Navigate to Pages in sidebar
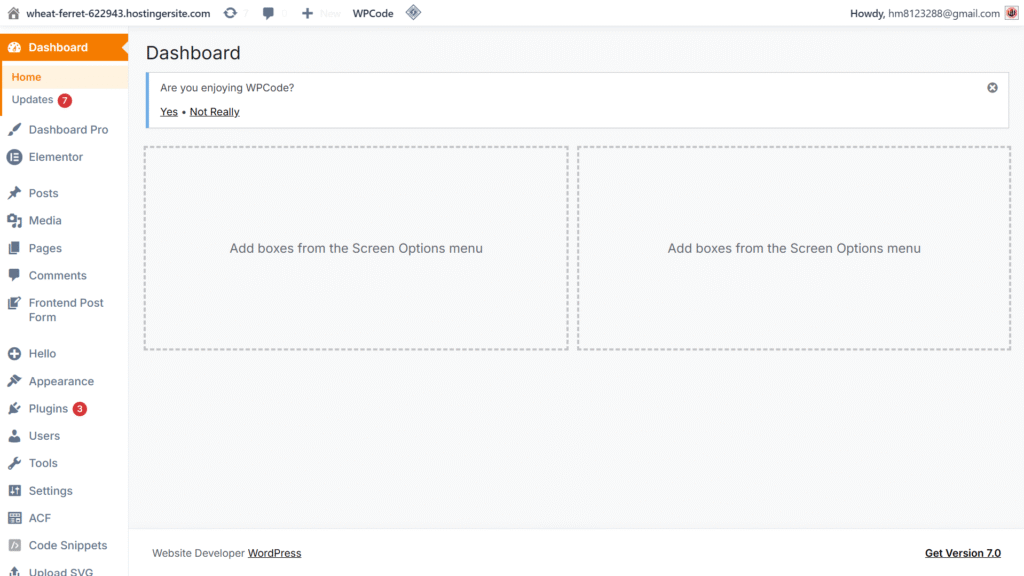1024x576 pixels. click(45, 248)
